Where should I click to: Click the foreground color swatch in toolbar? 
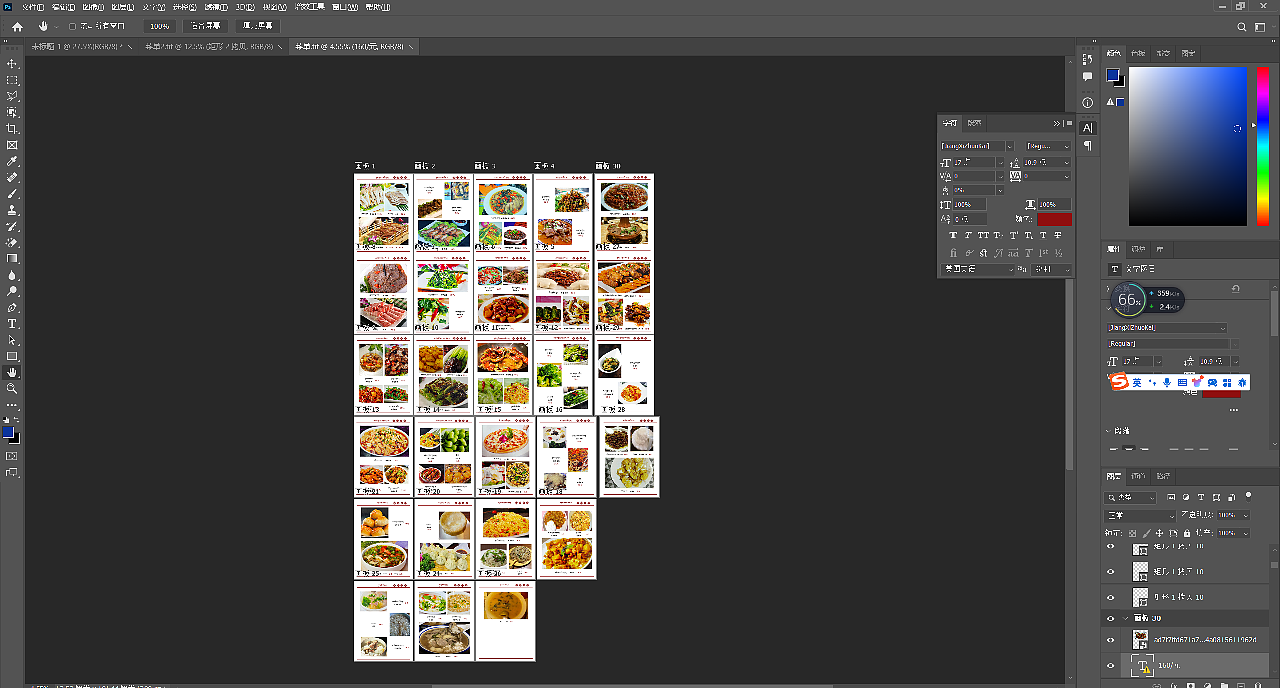(x=9, y=432)
